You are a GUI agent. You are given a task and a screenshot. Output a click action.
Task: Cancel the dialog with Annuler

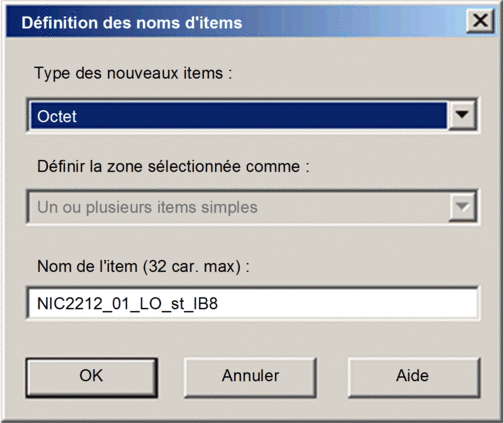[x=250, y=377]
